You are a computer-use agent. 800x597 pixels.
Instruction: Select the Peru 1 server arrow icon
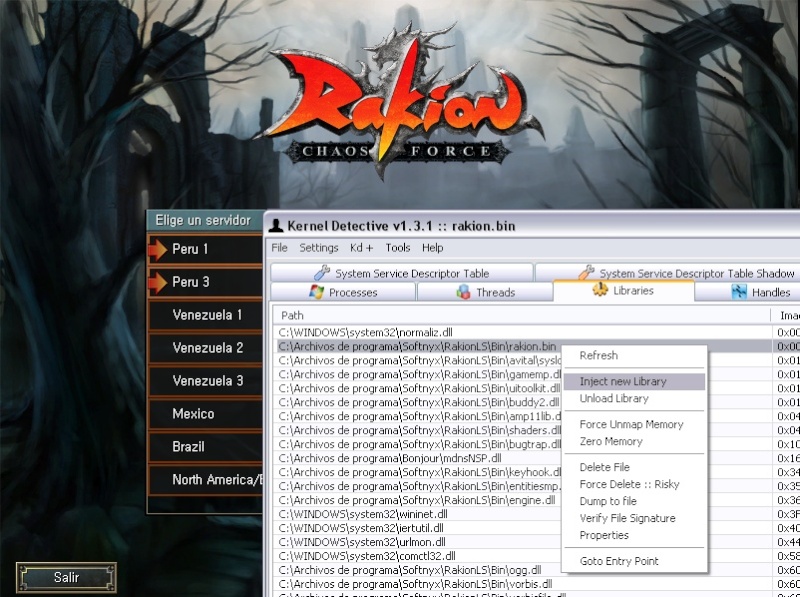point(158,250)
